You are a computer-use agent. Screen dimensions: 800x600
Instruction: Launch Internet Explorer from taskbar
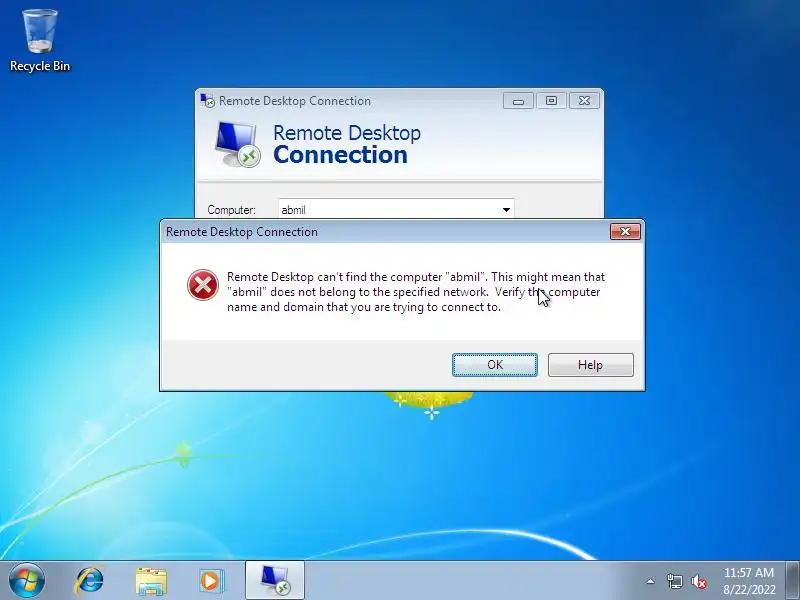click(x=89, y=581)
